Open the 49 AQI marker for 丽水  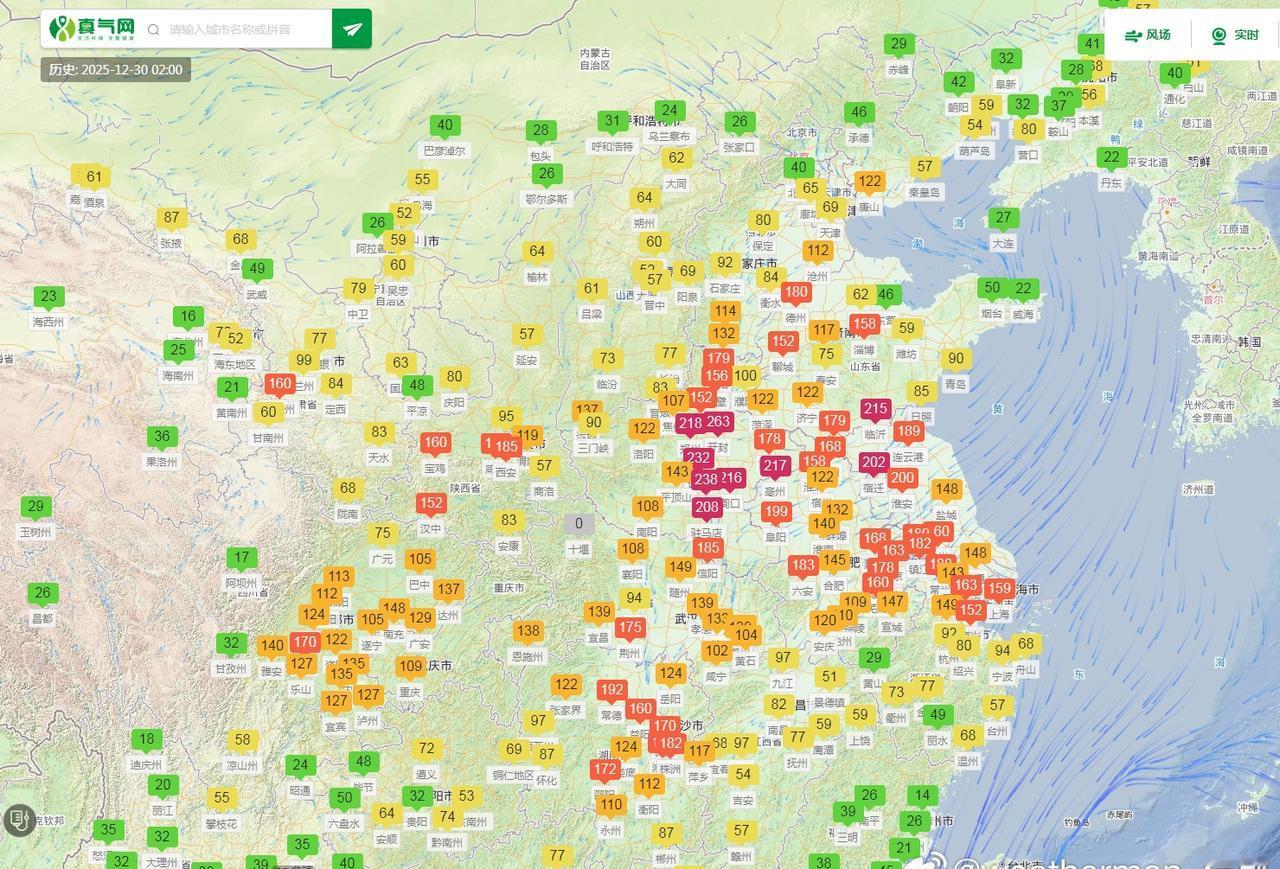point(937,715)
